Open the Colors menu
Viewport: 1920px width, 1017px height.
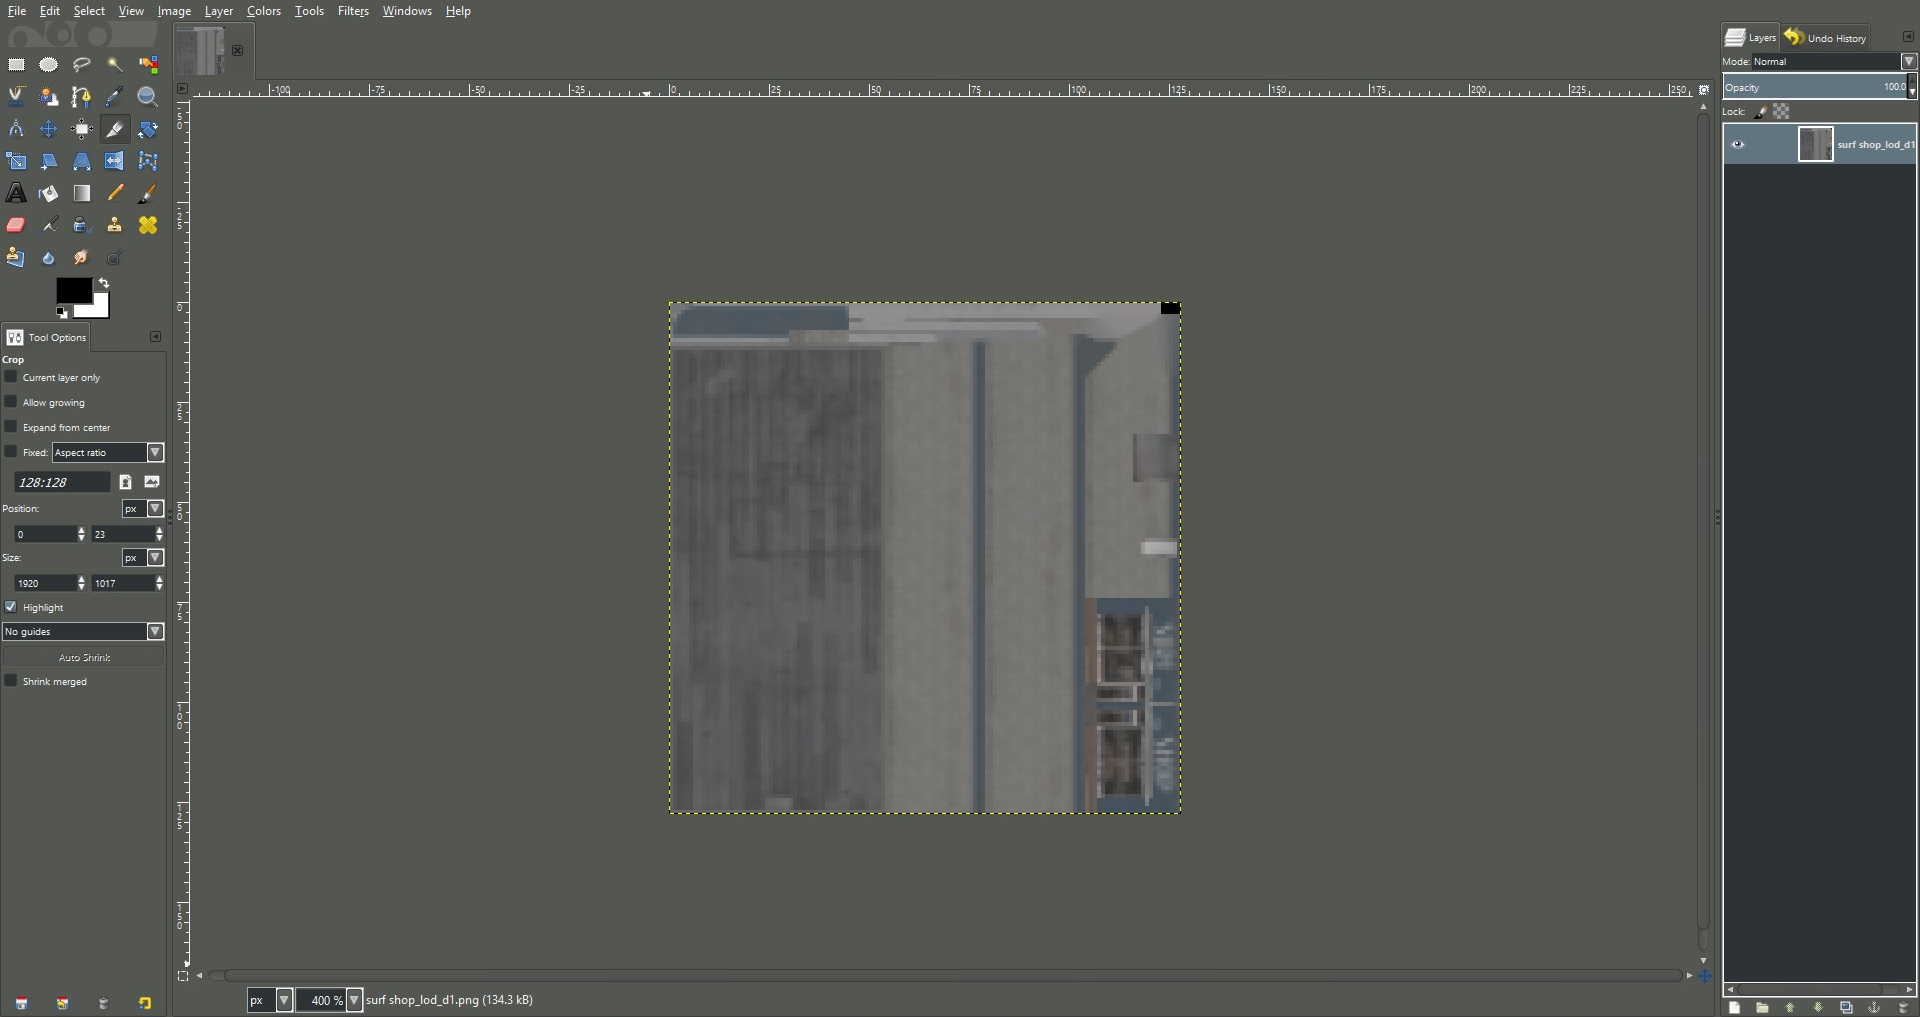tap(264, 11)
